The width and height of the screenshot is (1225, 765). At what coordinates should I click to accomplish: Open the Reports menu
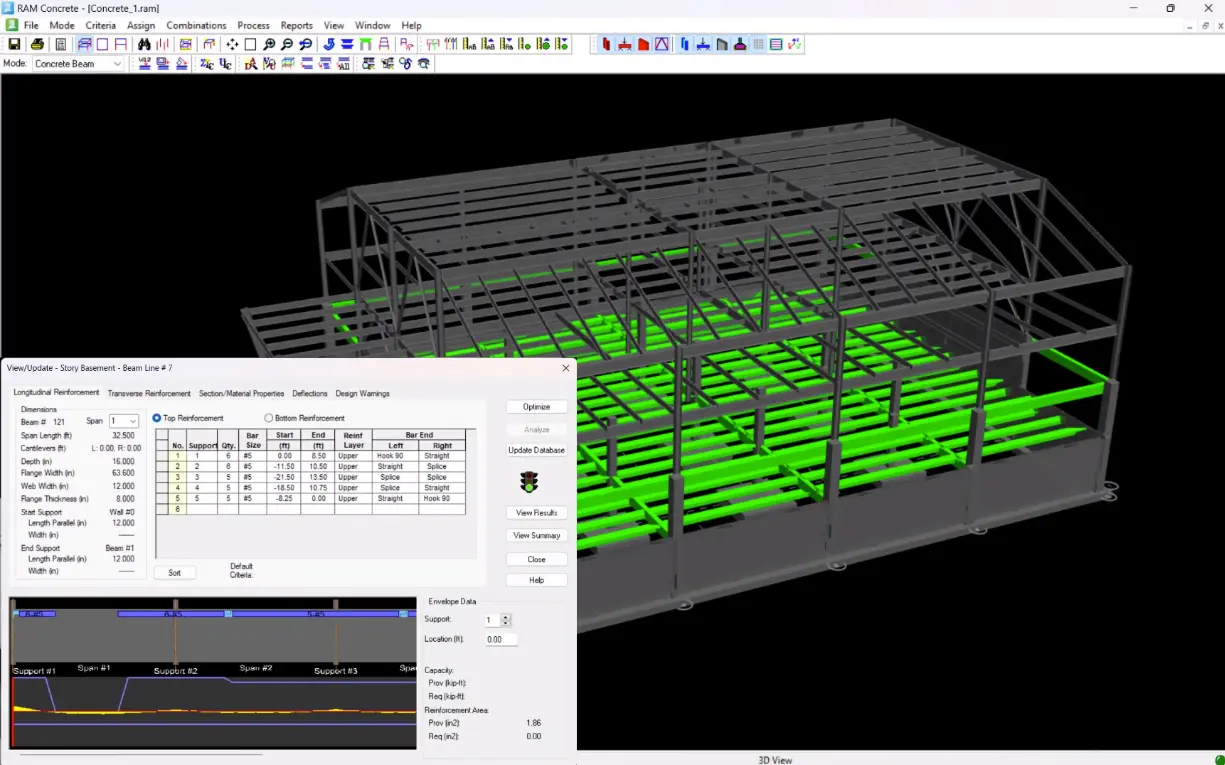point(297,25)
